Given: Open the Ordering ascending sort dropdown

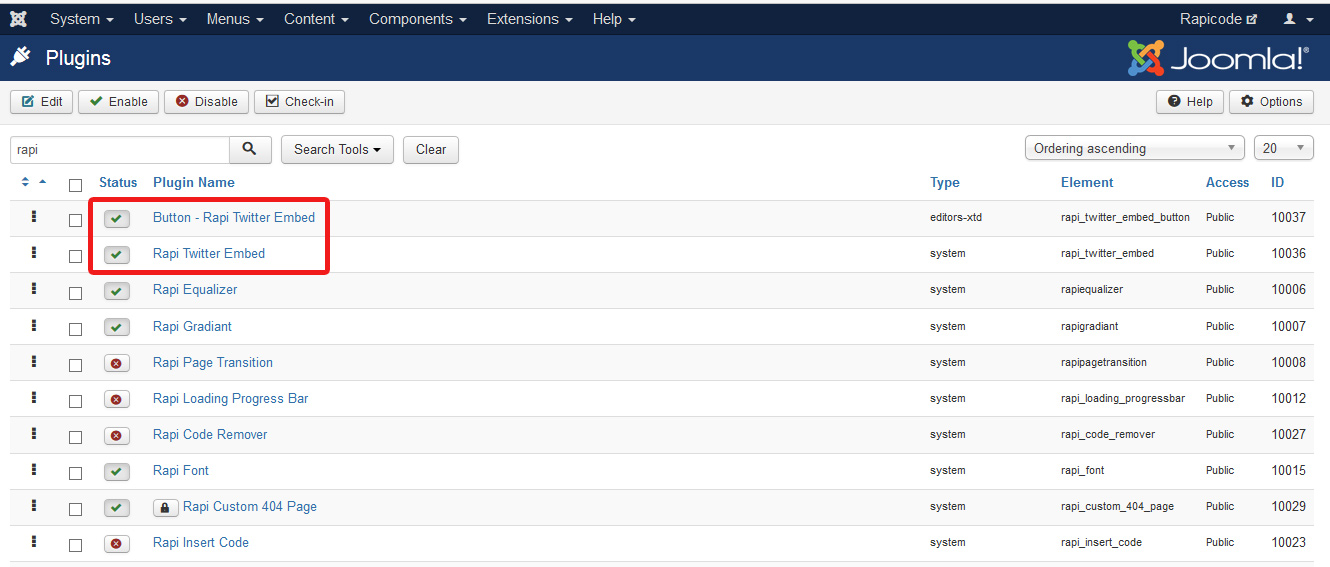Looking at the screenshot, I should (1135, 148).
